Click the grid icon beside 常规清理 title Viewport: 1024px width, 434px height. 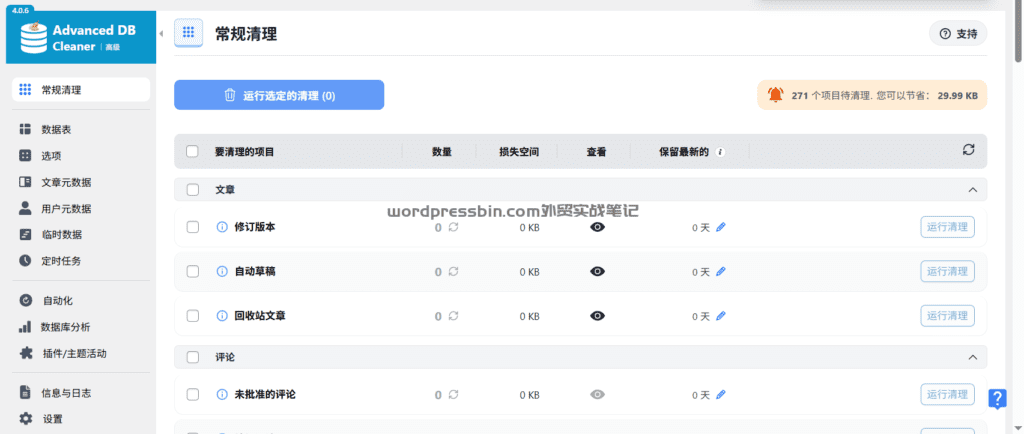click(x=188, y=33)
